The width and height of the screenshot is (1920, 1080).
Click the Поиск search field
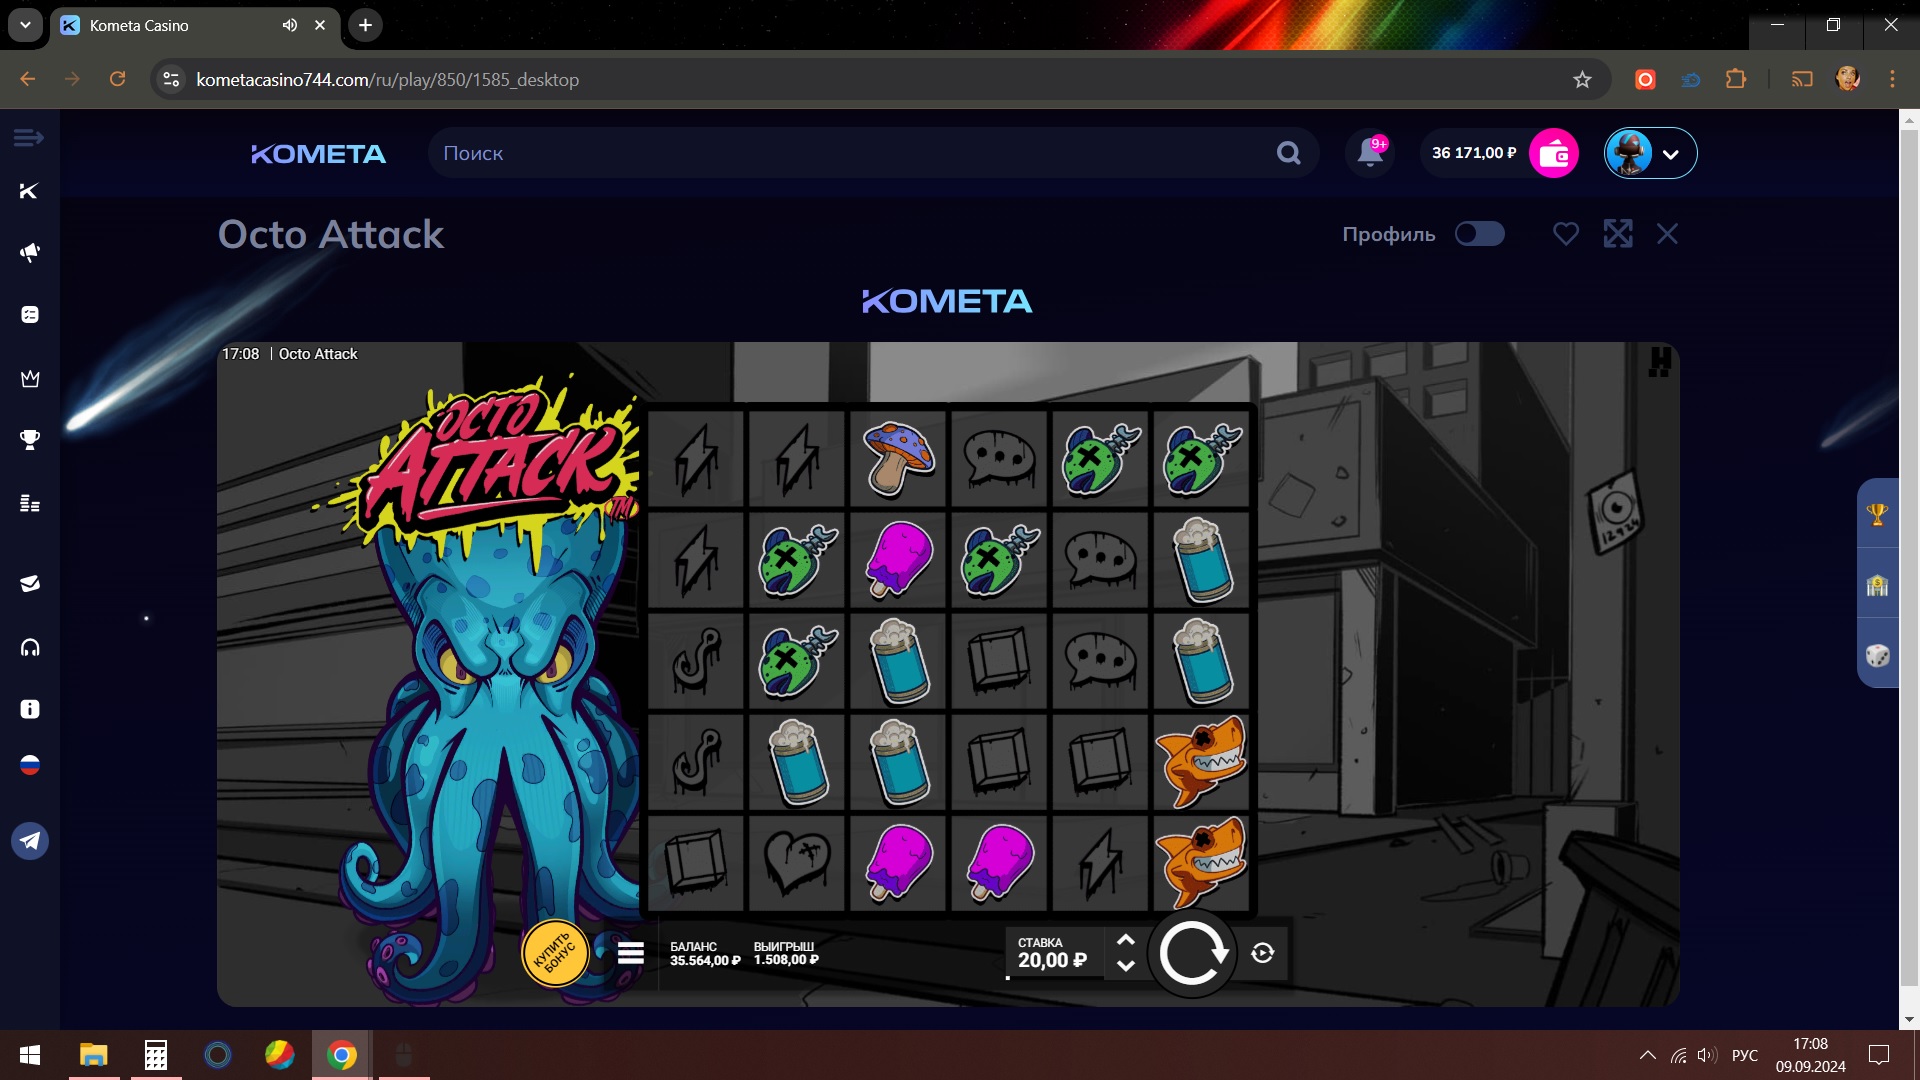pos(850,153)
